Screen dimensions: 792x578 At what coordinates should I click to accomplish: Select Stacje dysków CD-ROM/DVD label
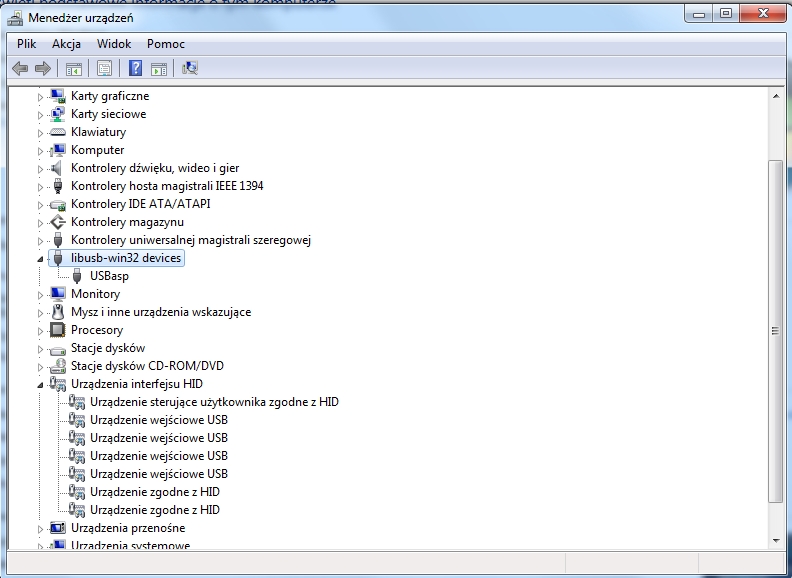point(147,366)
